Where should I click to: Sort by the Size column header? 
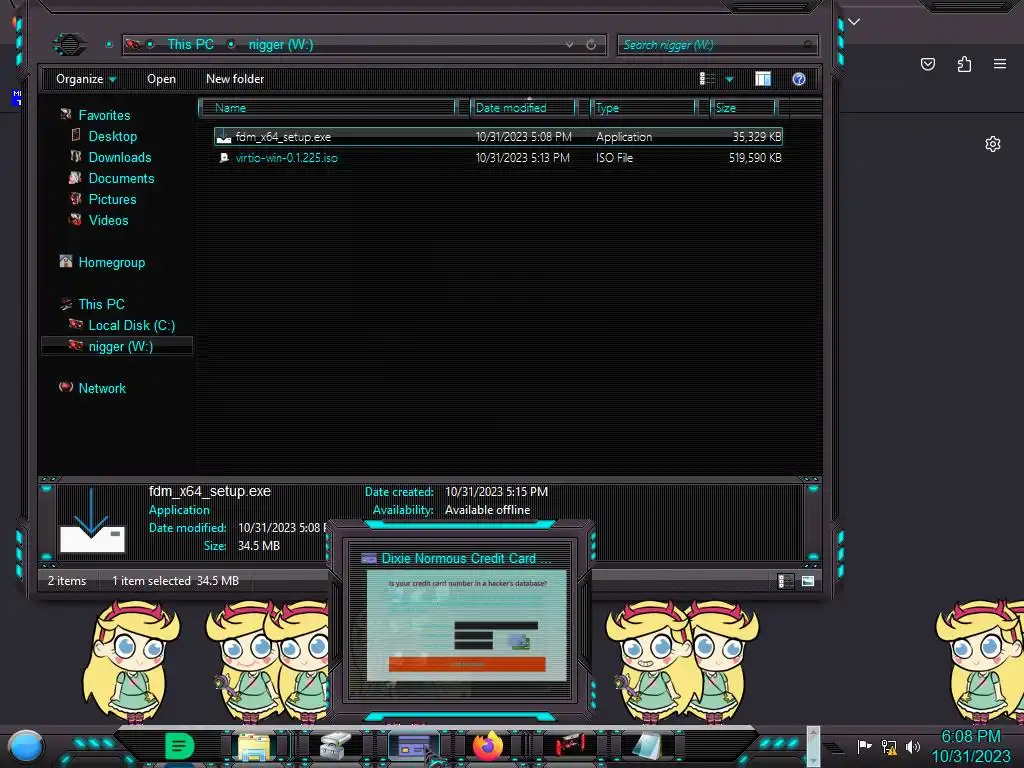coord(743,108)
